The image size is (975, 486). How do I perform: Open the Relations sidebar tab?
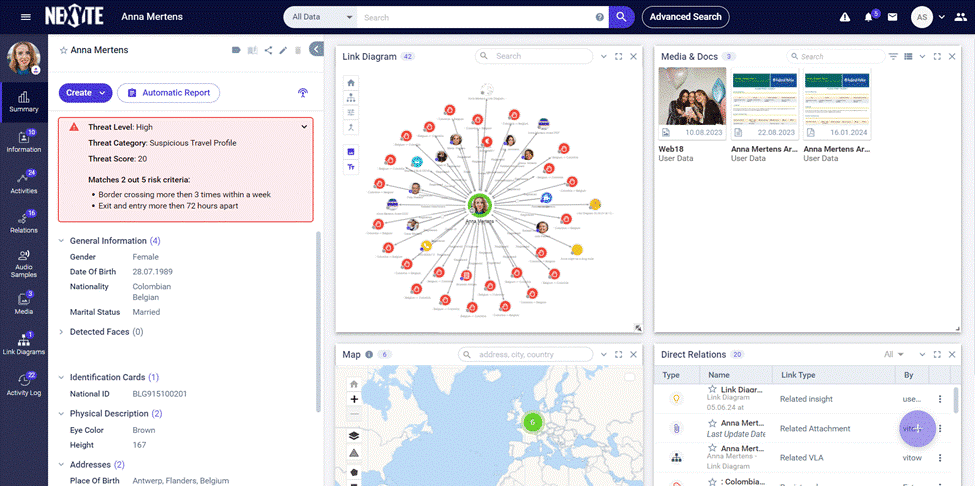point(24,222)
